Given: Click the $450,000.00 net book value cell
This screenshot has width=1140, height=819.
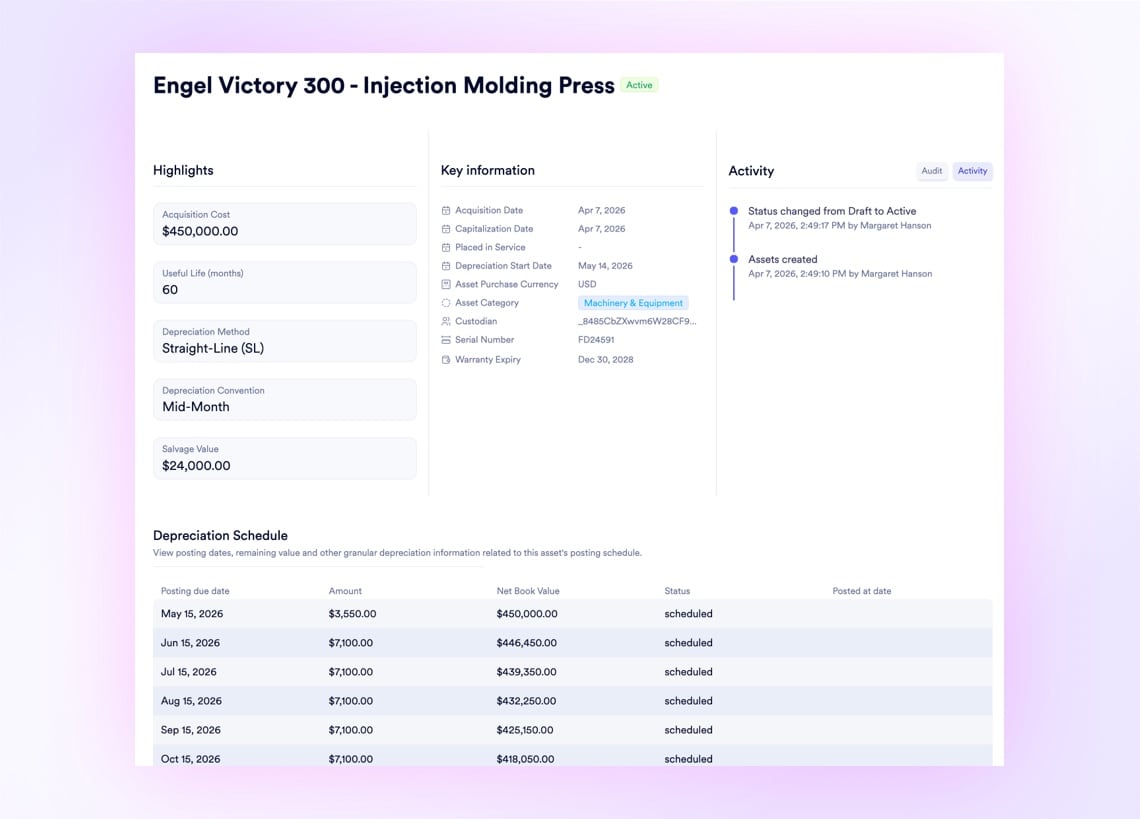Looking at the screenshot, I should (x=527, y=614).
